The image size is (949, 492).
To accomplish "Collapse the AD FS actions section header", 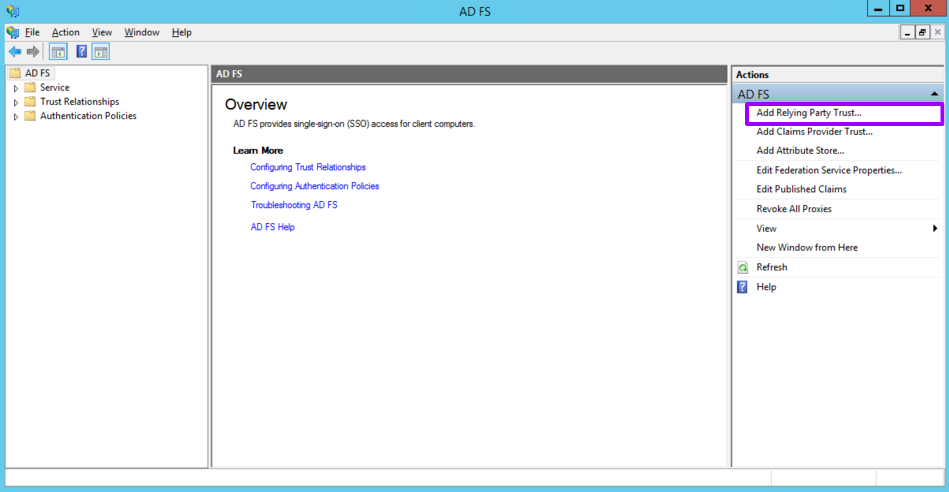I will (934, 94).
